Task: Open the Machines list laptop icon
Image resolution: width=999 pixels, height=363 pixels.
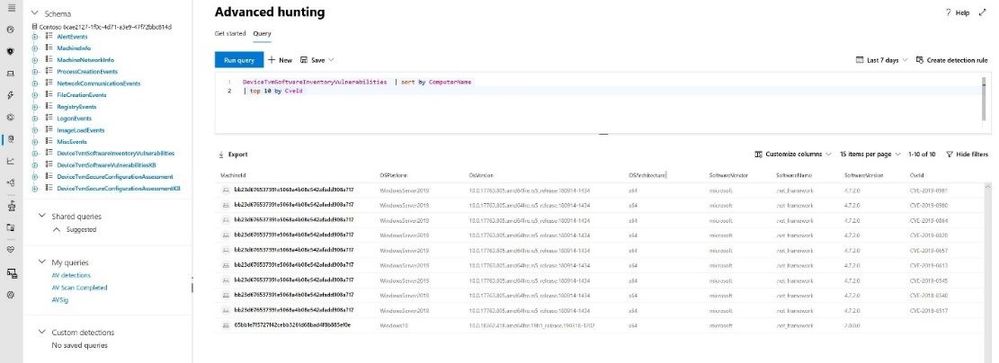Action: (x=11, y=73)
